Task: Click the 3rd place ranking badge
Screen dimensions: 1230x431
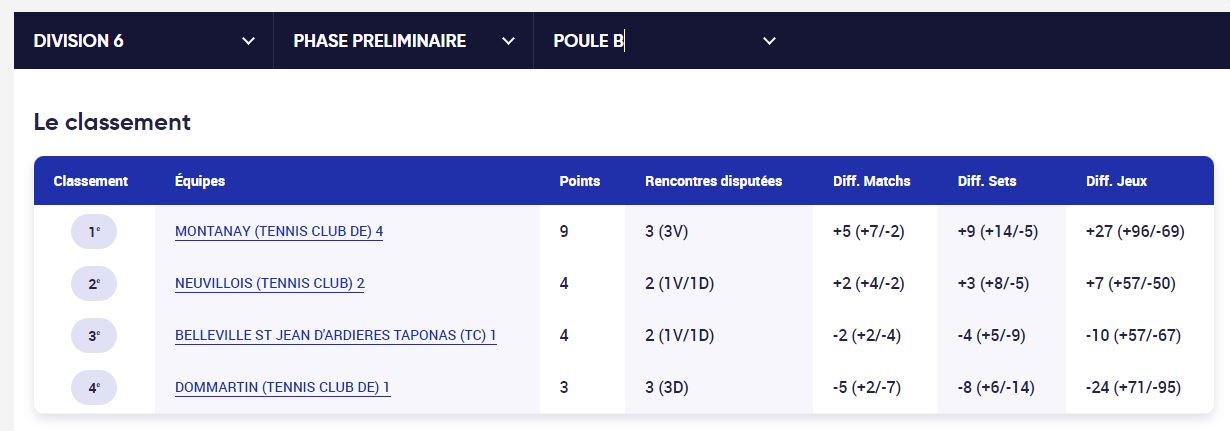Action: [94, 336]
